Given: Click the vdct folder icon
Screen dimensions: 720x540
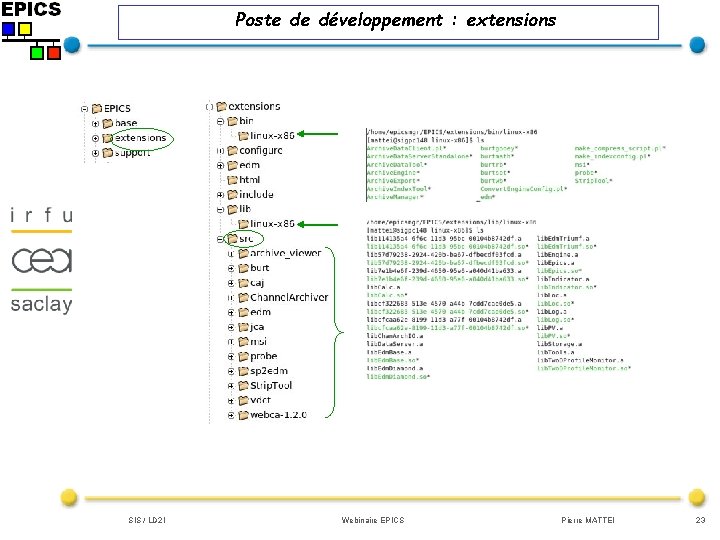Looking at the screenshot, I should [243, 400].
